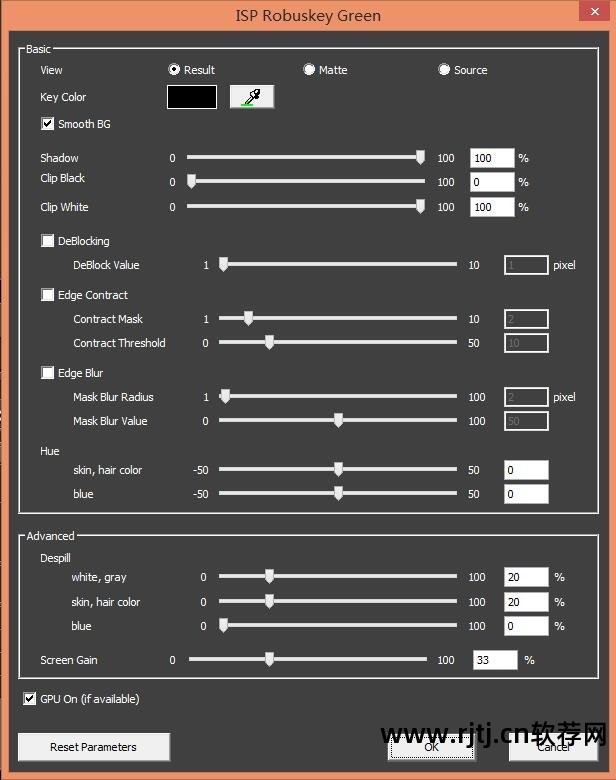Viewport: 616px width, 780px height.
Task: Click the ISP Robuskey Green title text
Action: coord(308,15)
